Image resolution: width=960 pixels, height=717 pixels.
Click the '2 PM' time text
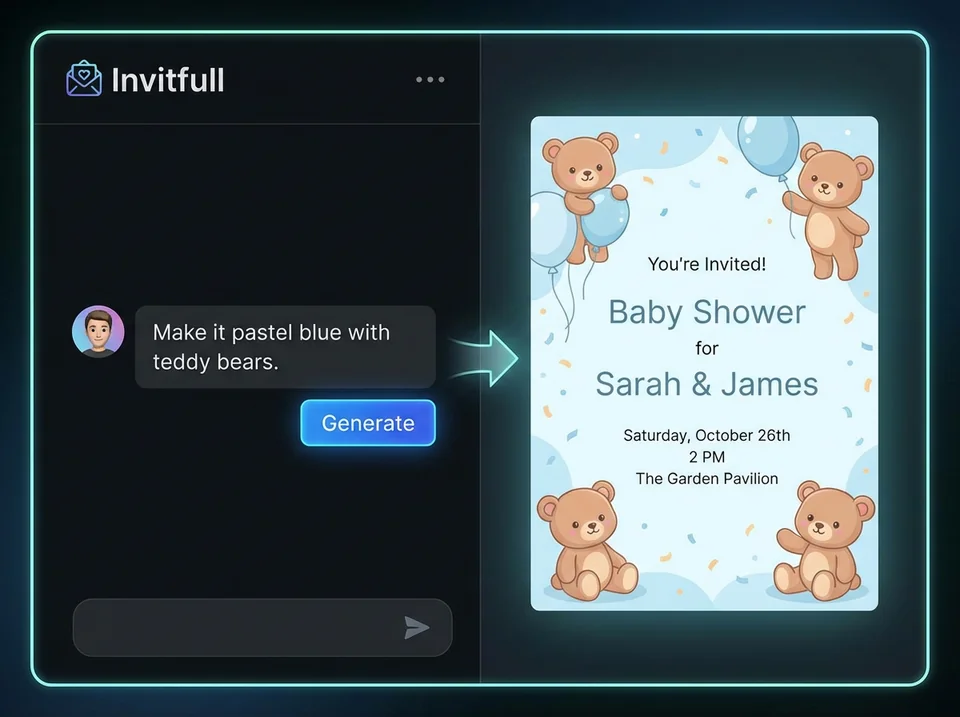(707, 457)
